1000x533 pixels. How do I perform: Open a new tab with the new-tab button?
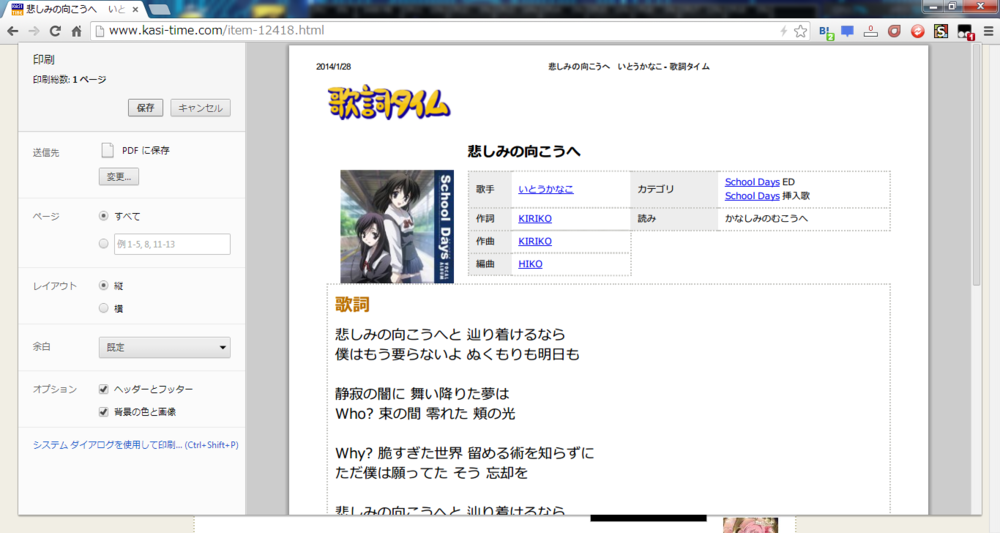tap(159, 10)
